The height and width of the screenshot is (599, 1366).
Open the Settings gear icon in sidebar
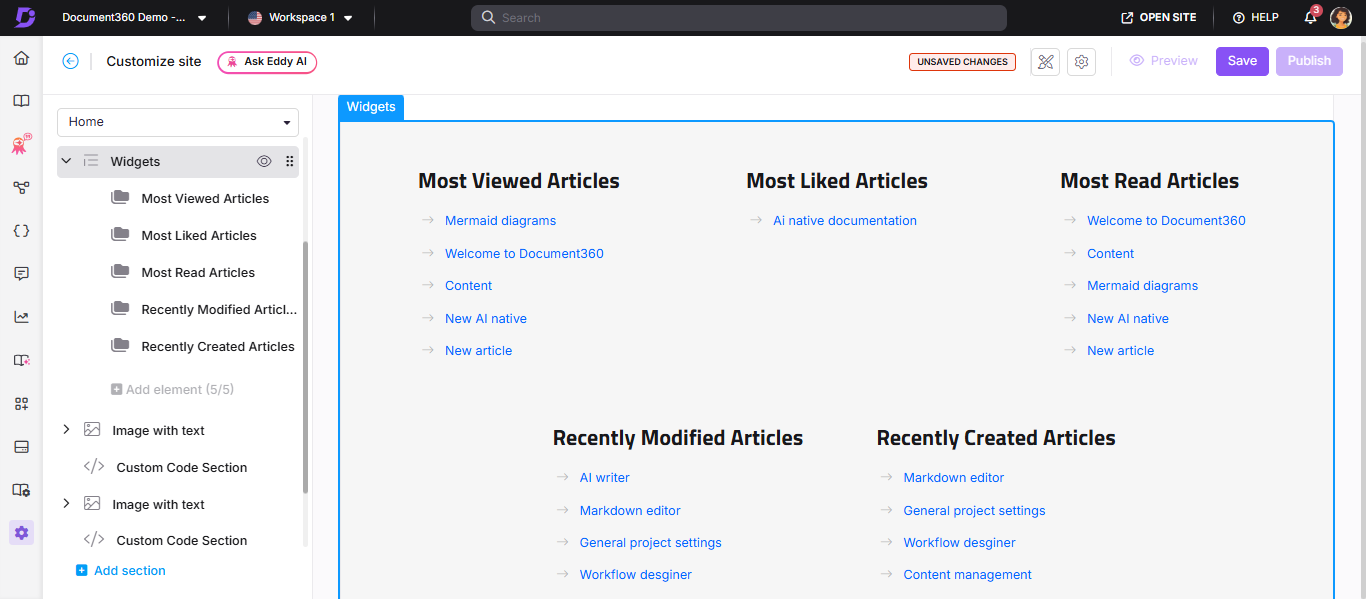click(21, 532)
